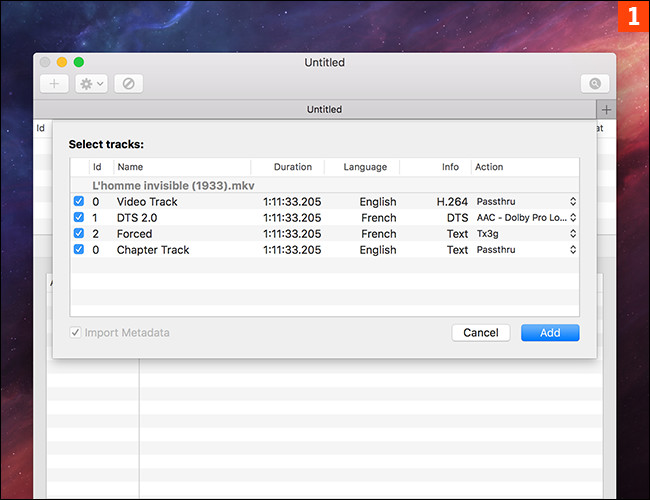650x500 pixels.
Task: Click the Import Metadata checkbox
Action: coord(77,332)
